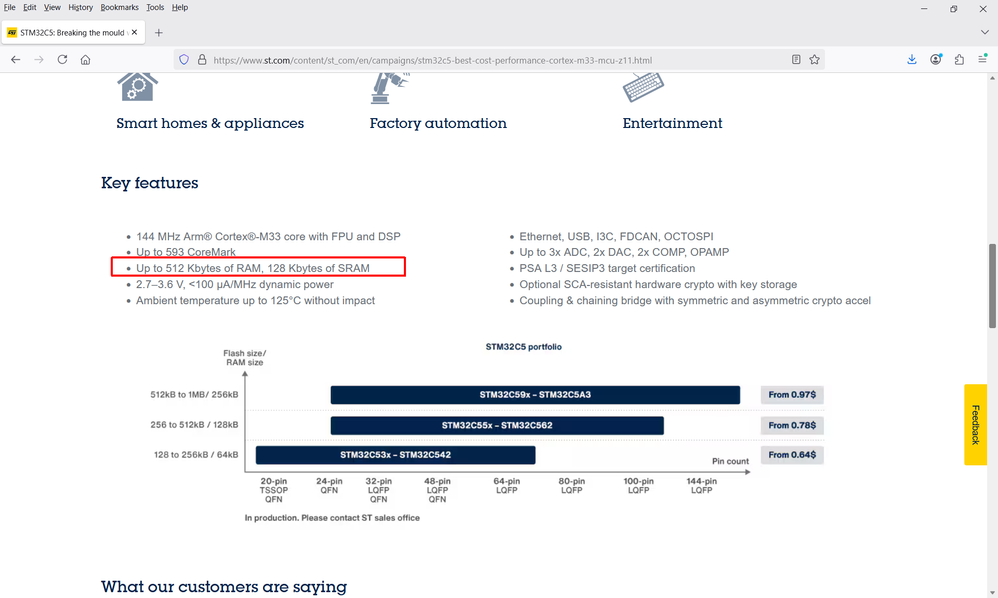Close the STM32C5 tab

[x=134, y=32]
